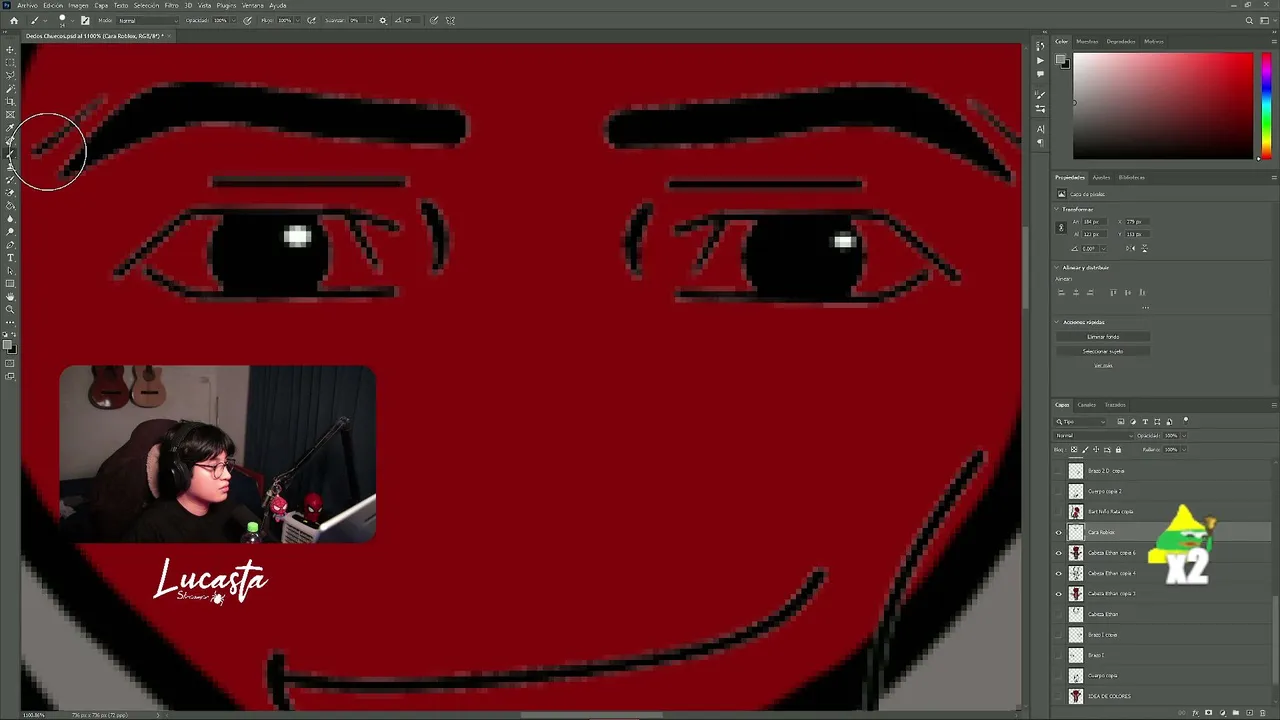Pick a color in the color field
The width and height of the screenshot is (1280, 720).
tap(1163, 106)
